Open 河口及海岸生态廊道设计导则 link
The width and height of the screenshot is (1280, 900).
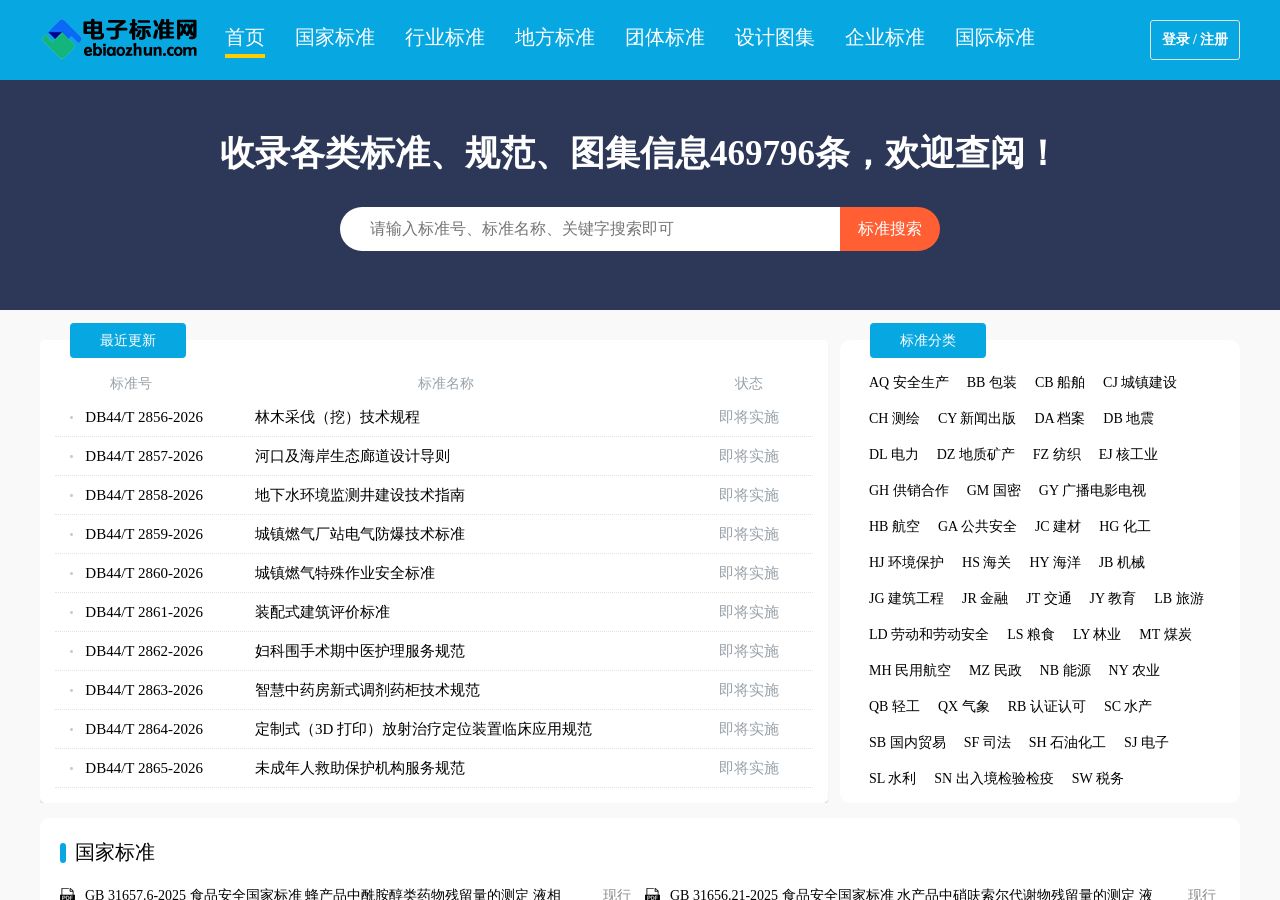click(x=352, y=456)
